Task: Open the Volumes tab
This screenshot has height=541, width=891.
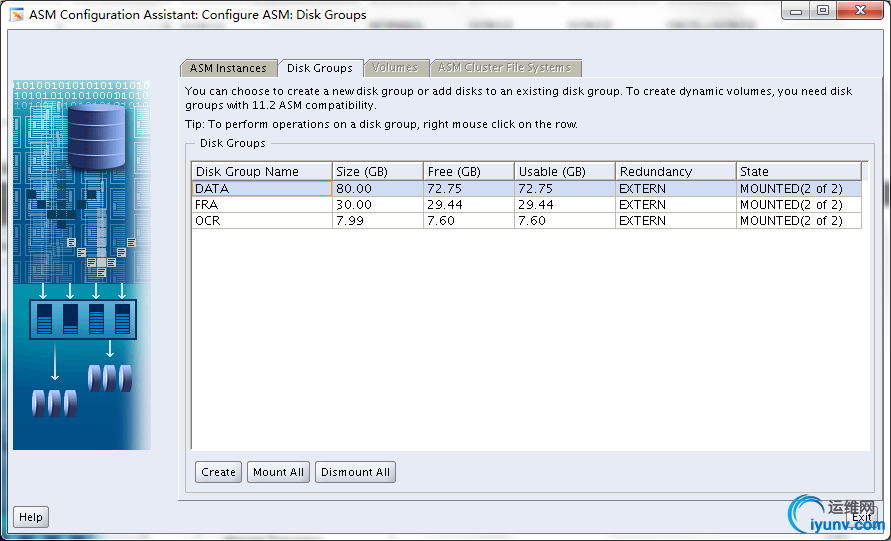Action: [395, 68]
